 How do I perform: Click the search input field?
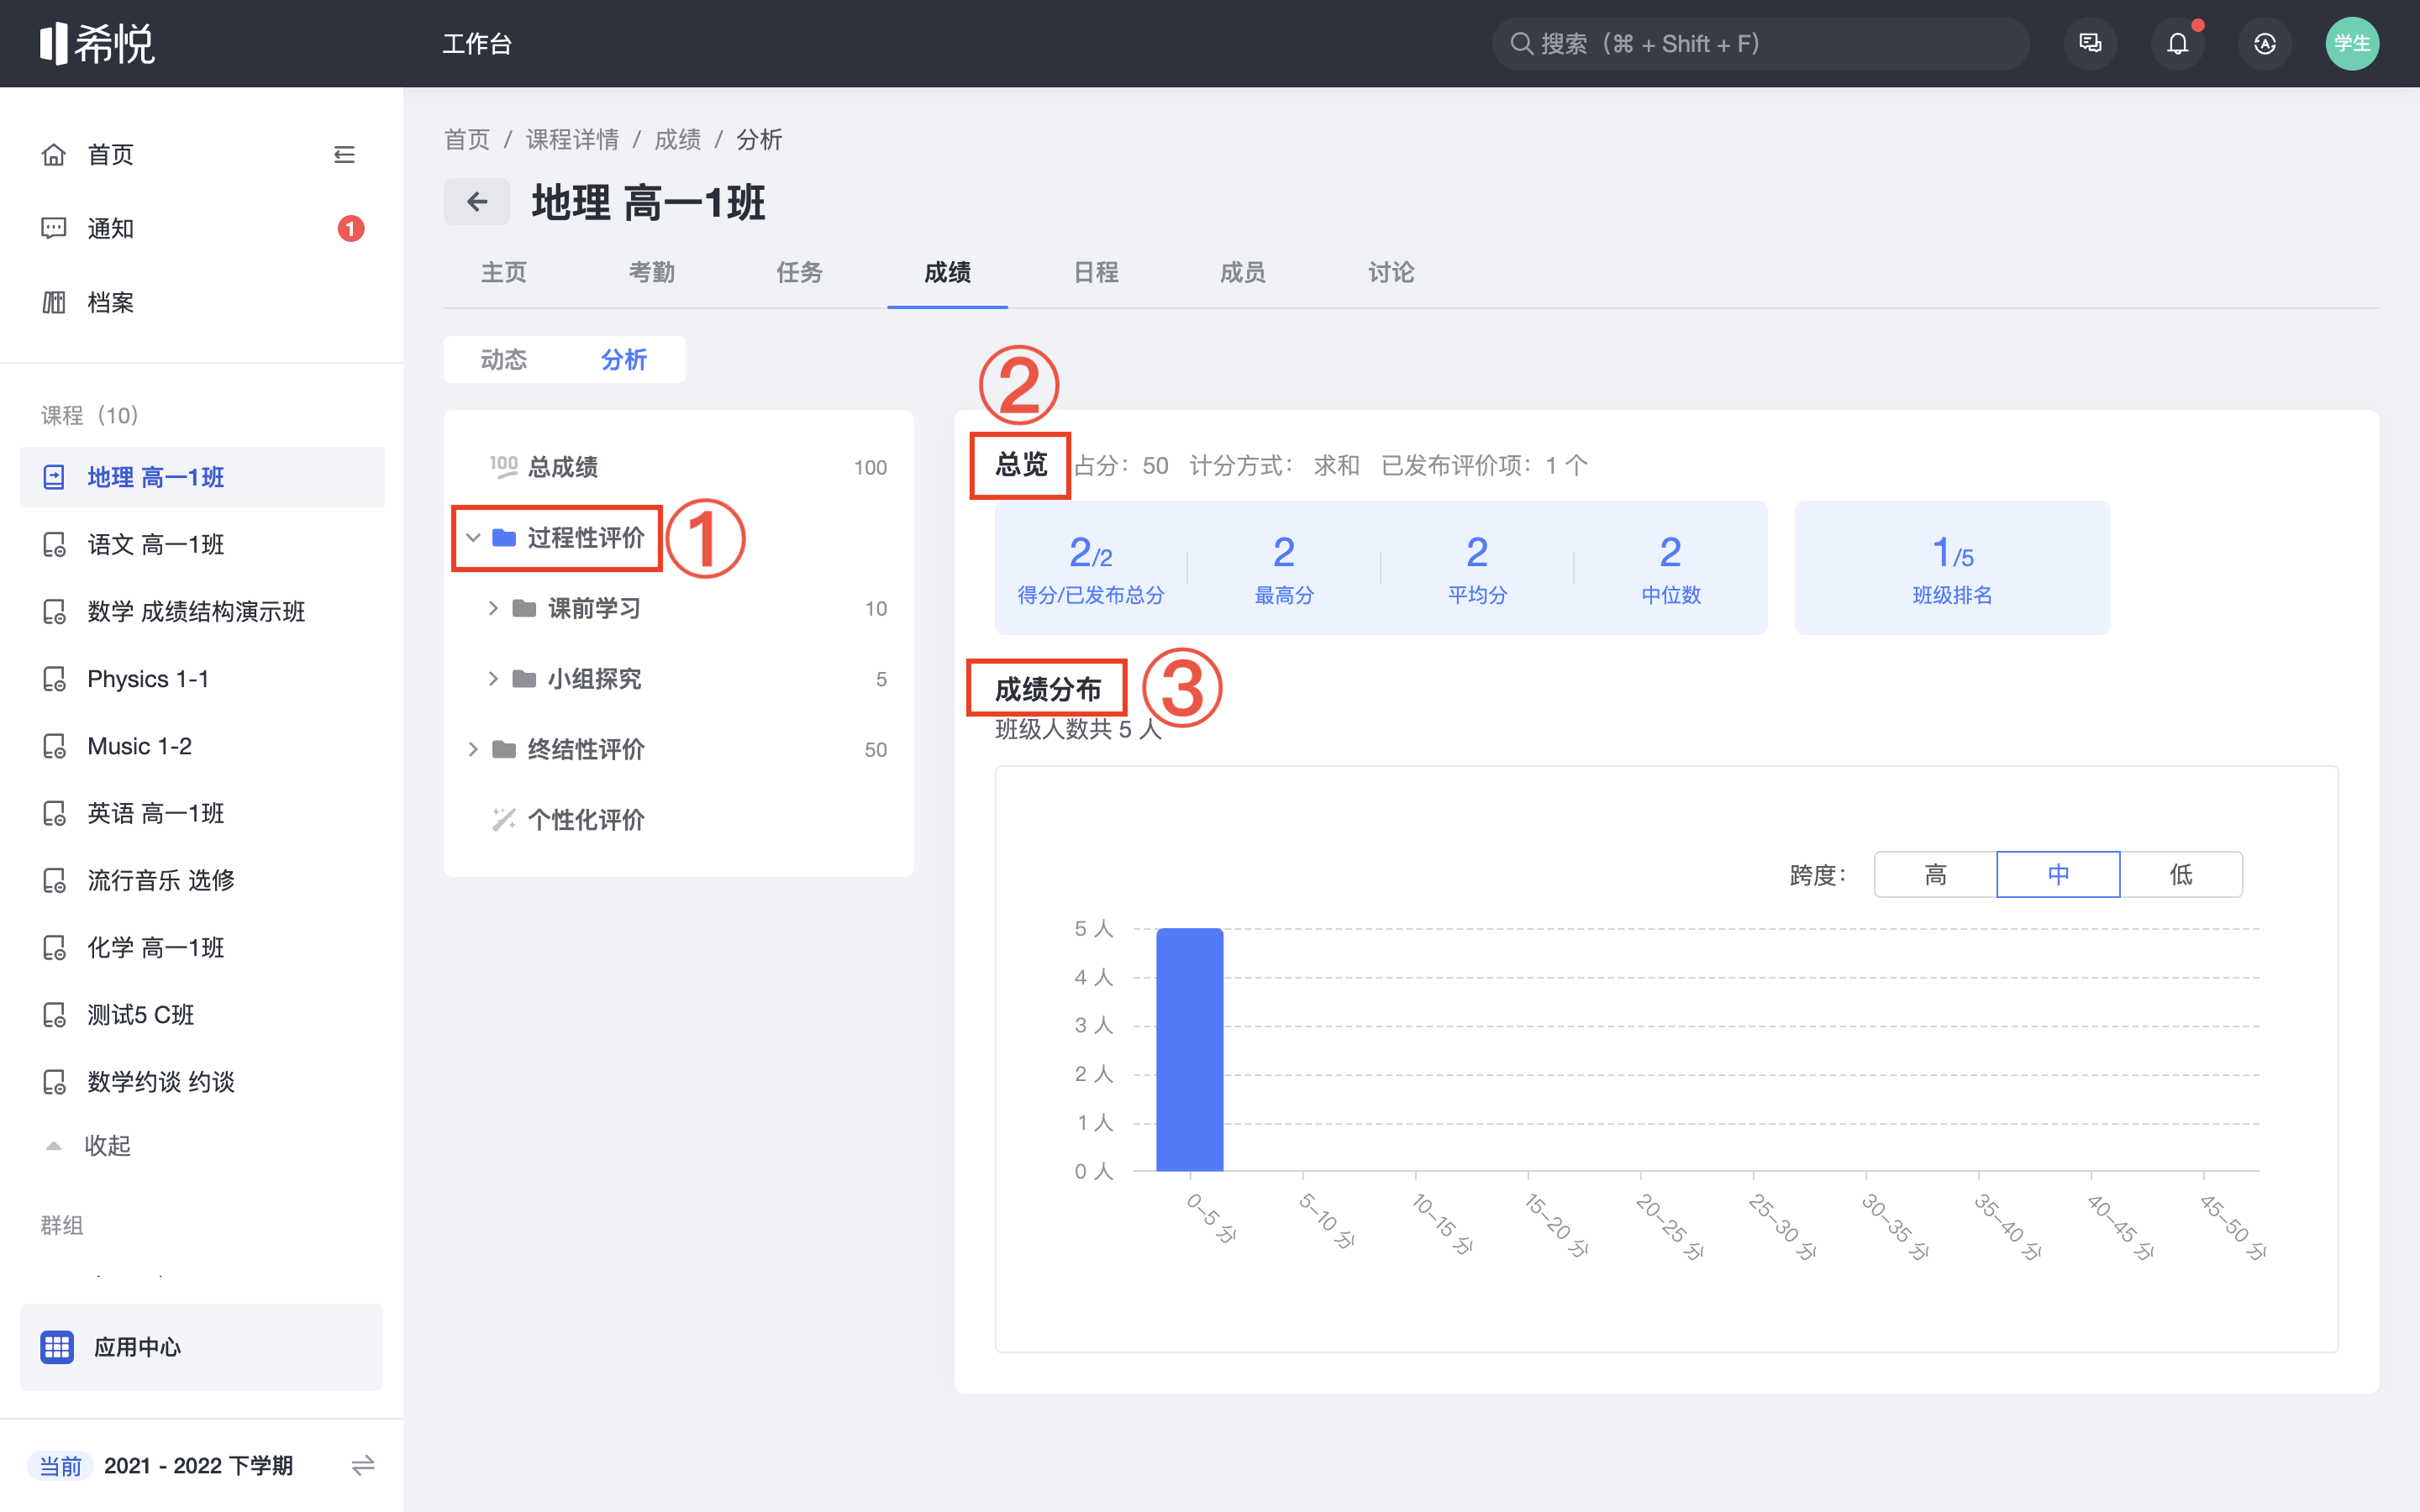(1760, 44)
